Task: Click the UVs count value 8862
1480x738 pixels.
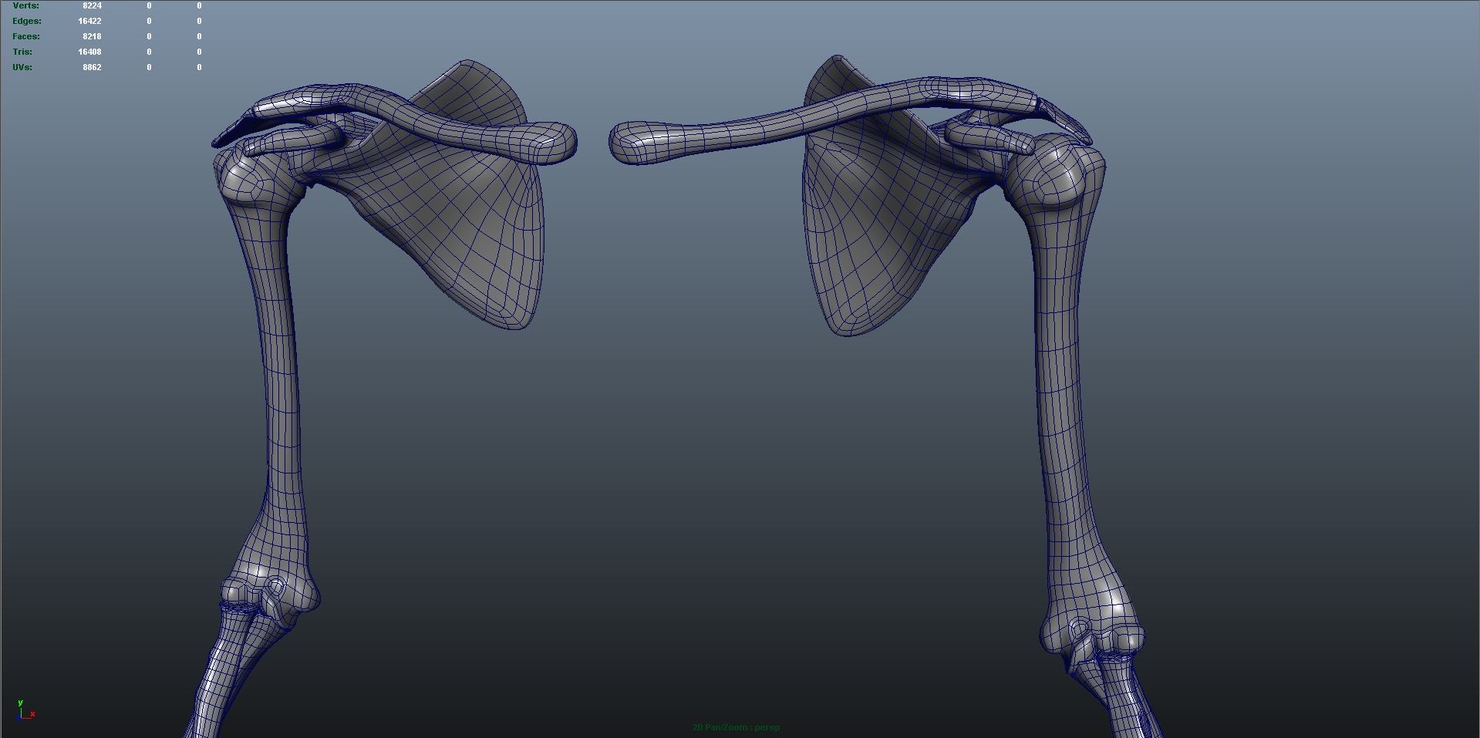Action: [91, 67]
